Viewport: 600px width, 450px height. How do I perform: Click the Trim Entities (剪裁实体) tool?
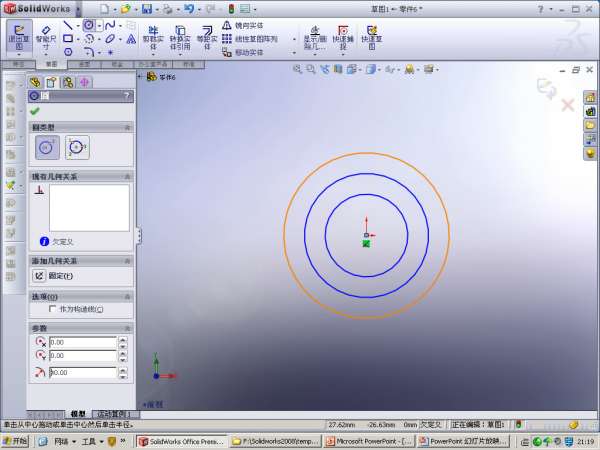[153, 38]
